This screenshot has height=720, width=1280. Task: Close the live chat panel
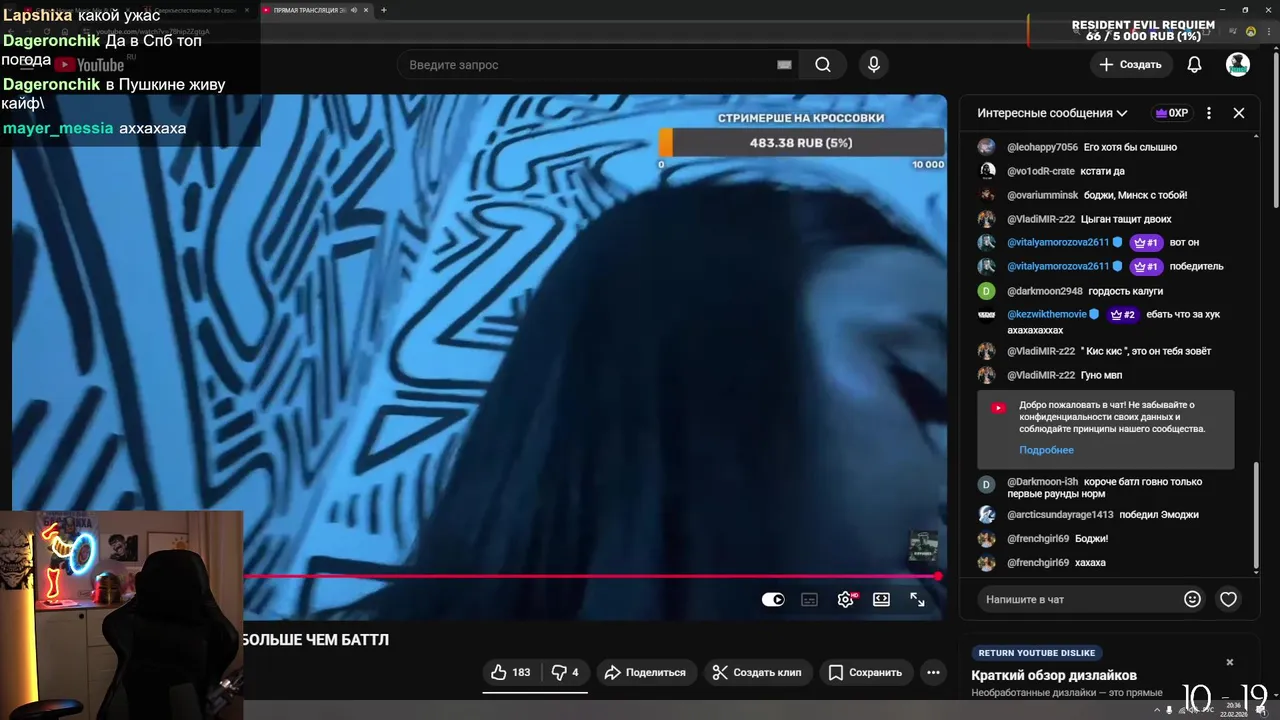coord(1239,113)
